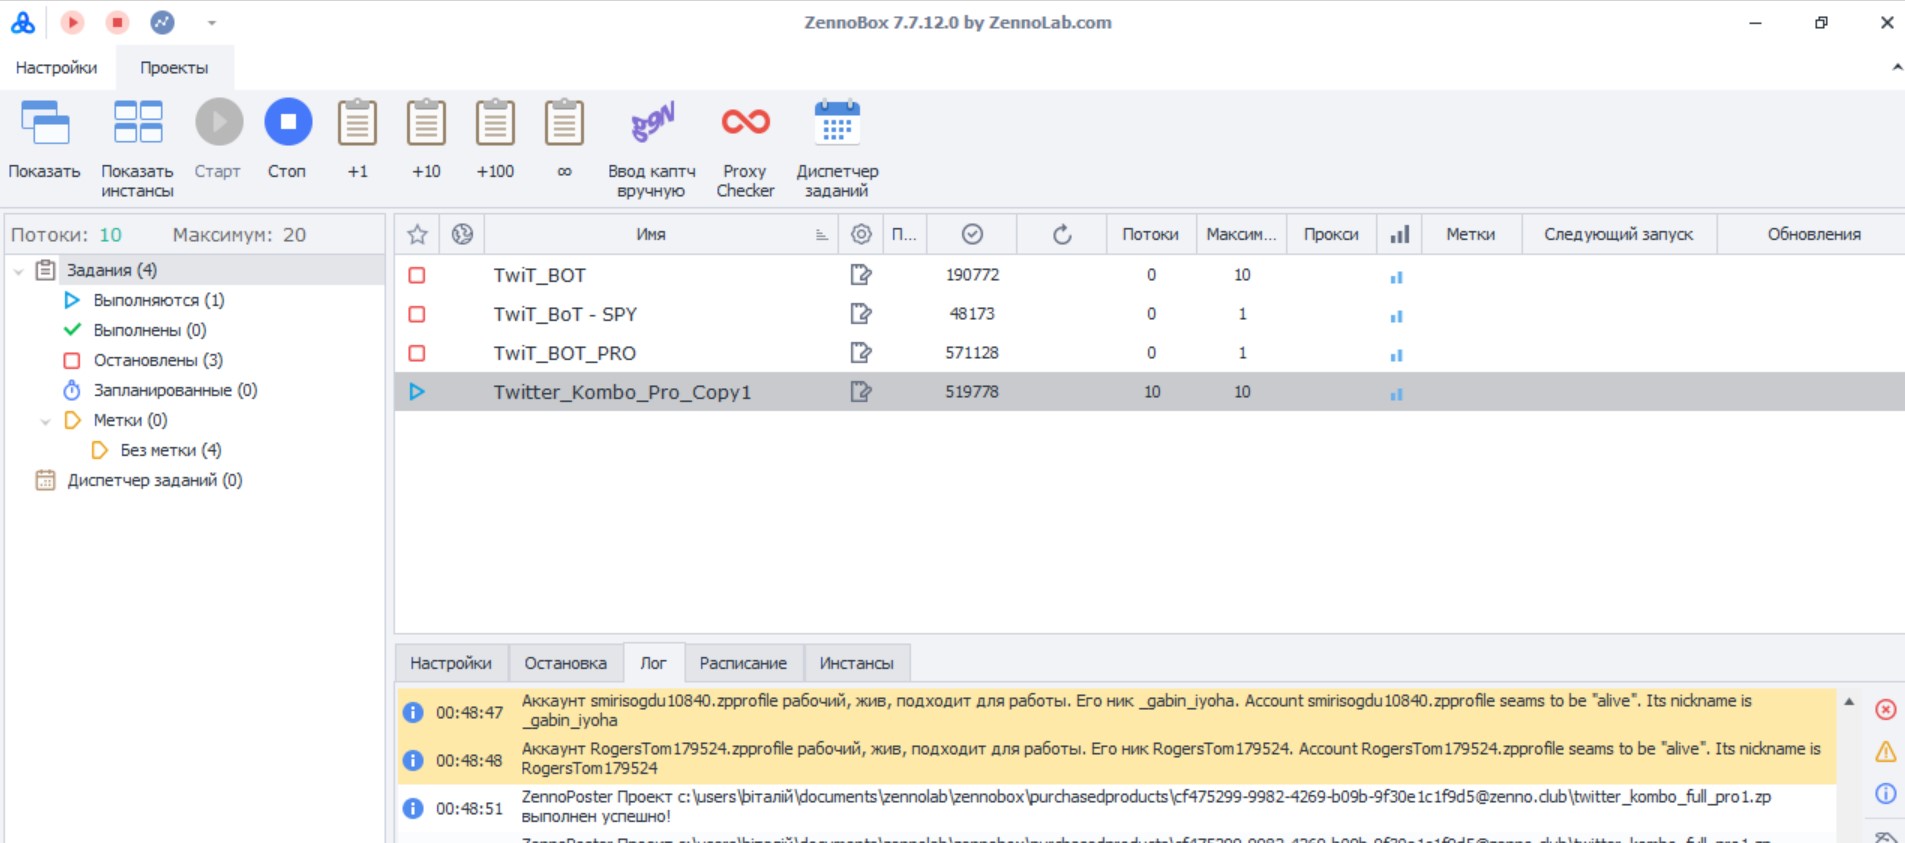
Task: Click statistics bar icon for TwiT_BOT row
Action: (1397, 276)
